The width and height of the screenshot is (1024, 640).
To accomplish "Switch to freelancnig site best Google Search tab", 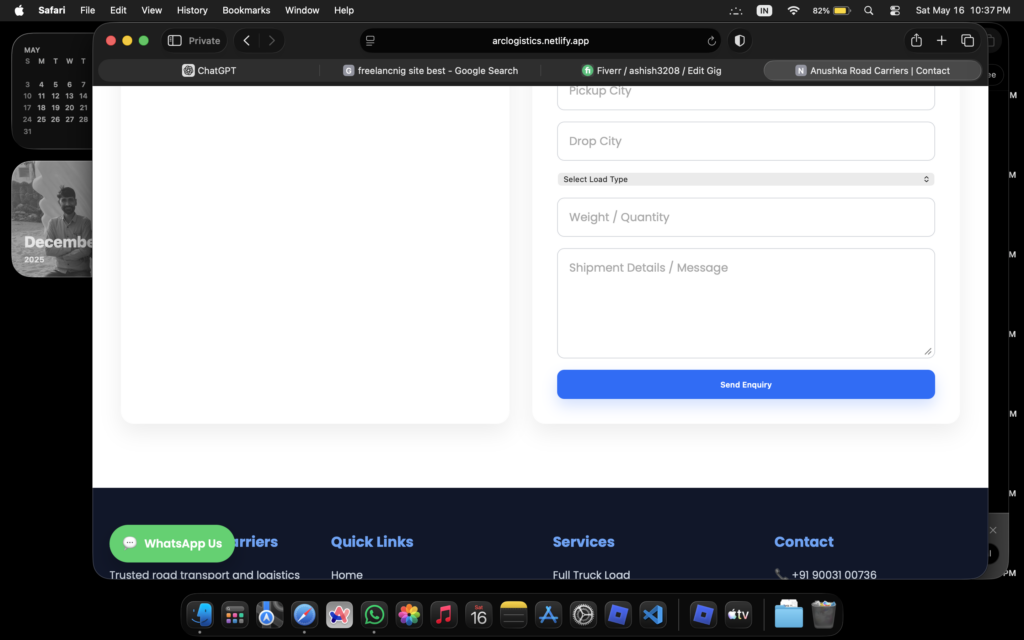I will click(x=430, y=71).
